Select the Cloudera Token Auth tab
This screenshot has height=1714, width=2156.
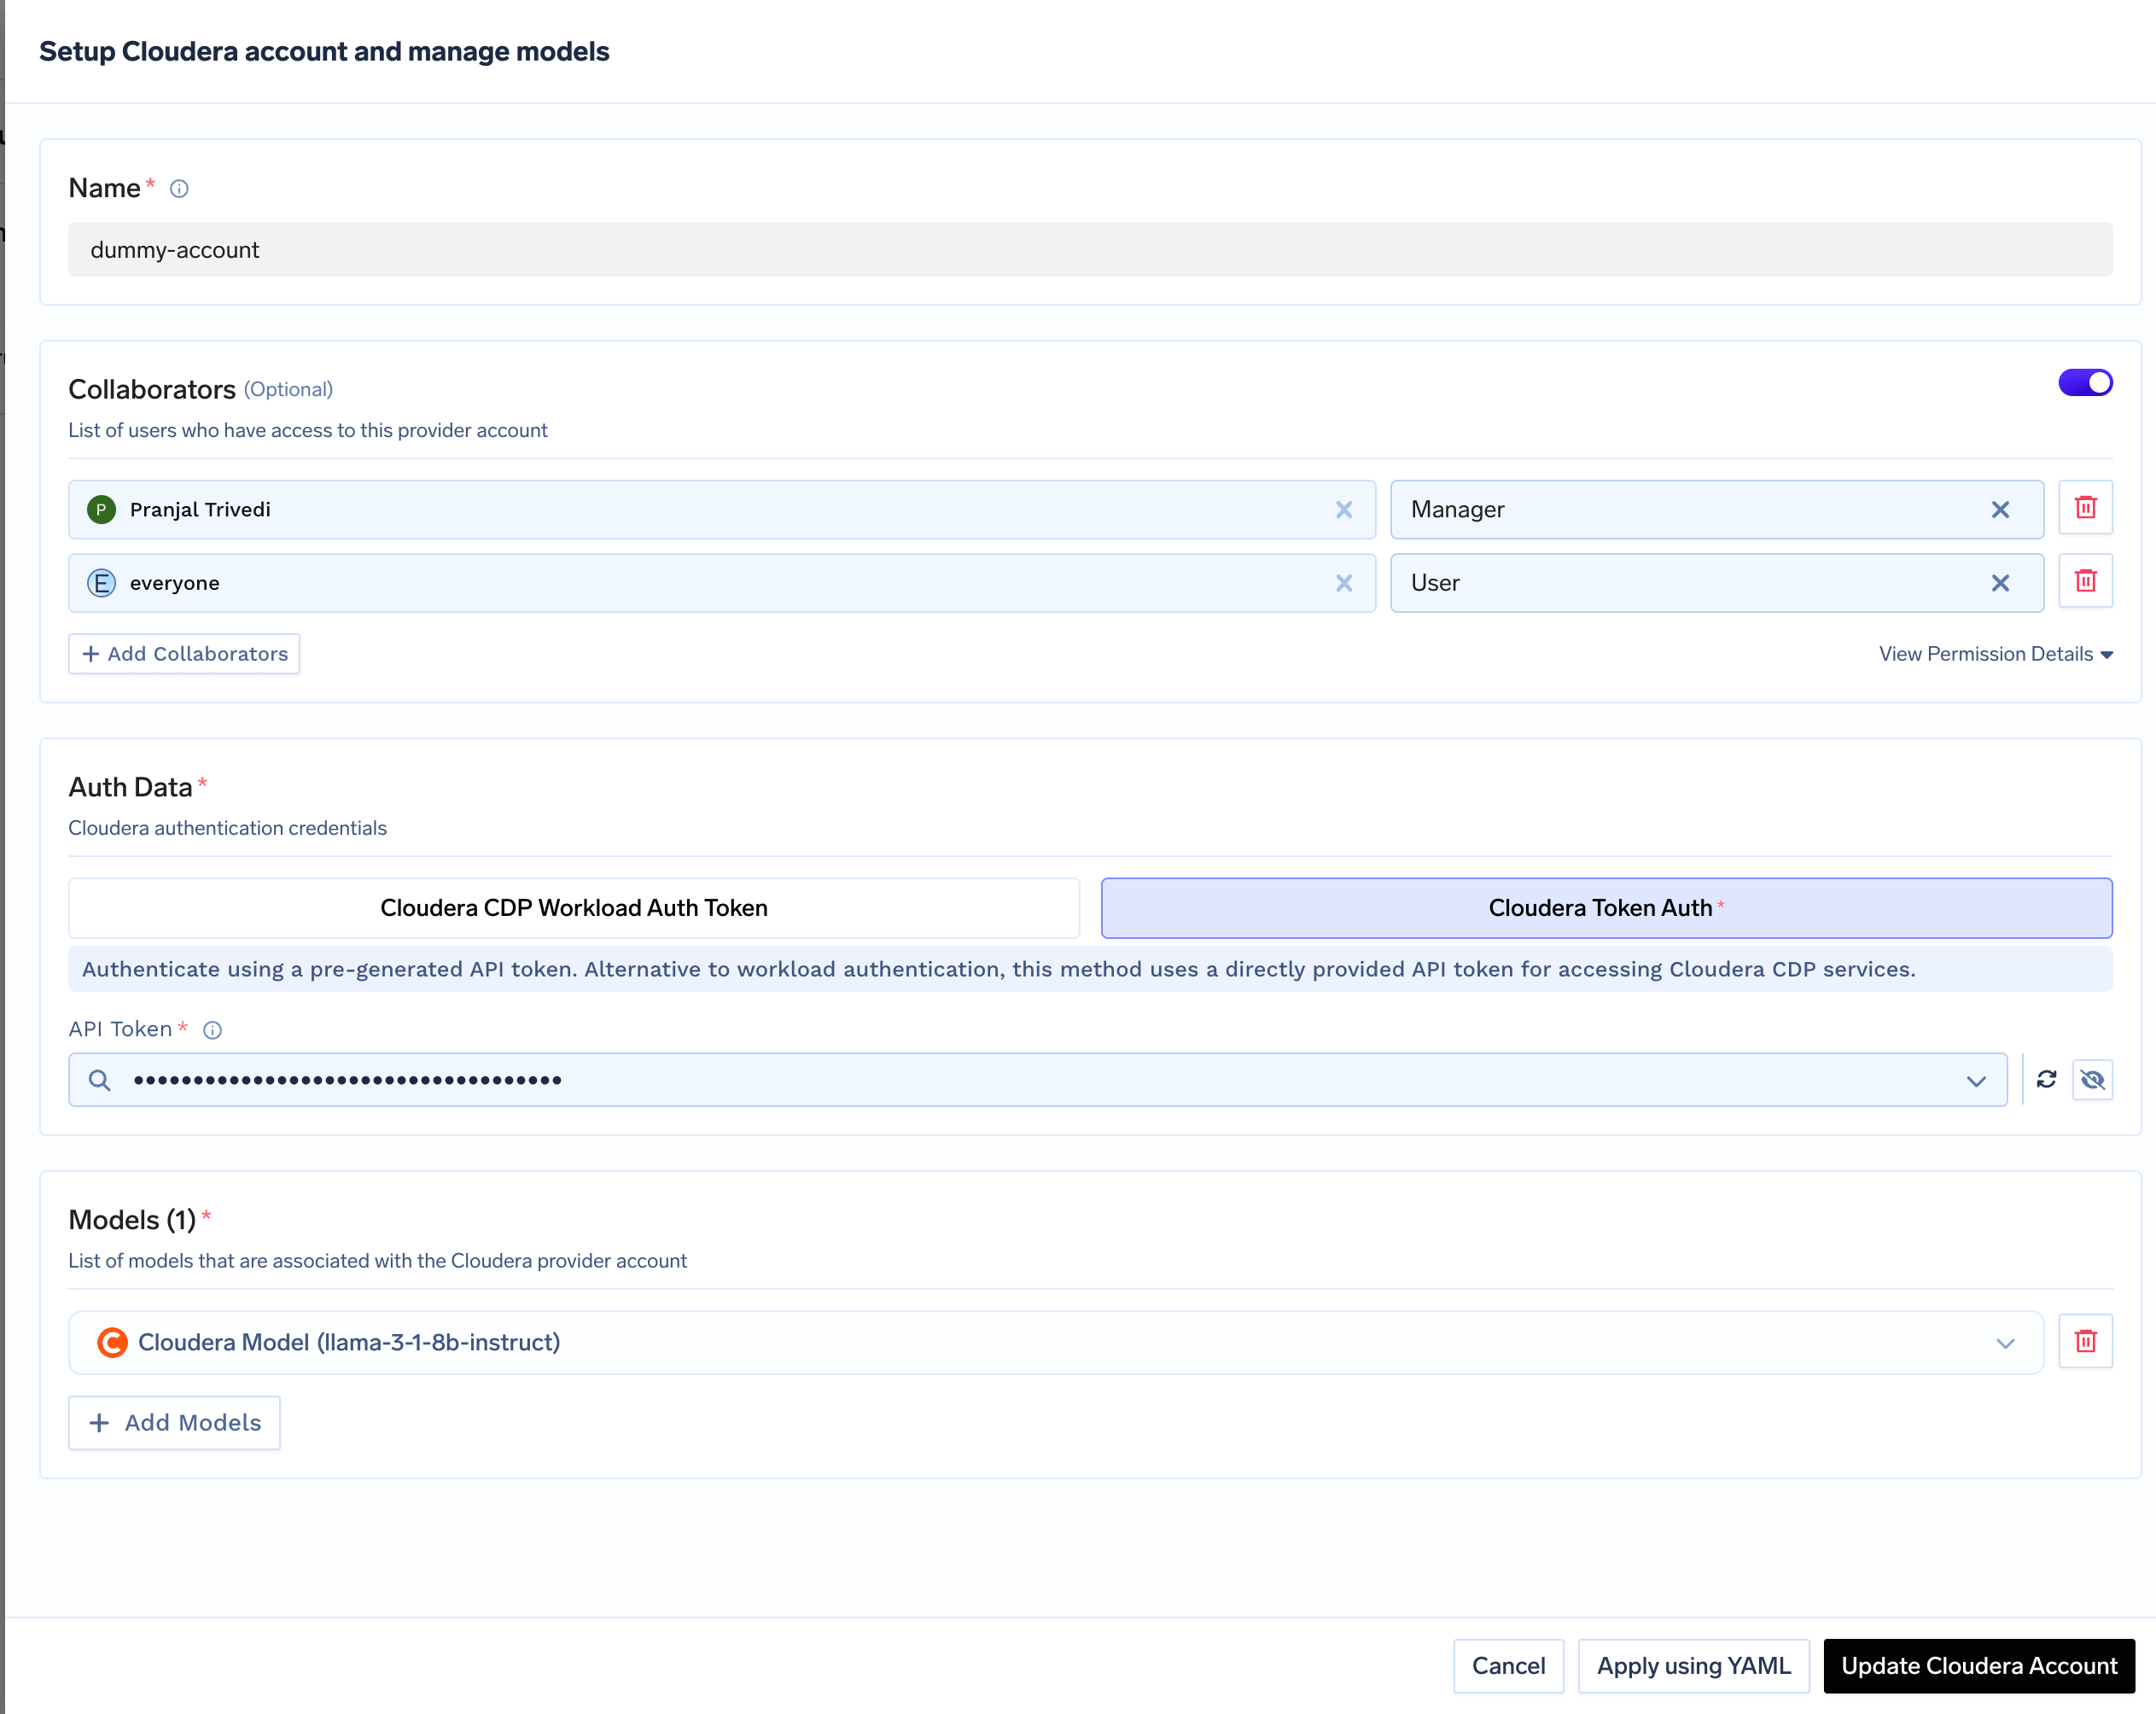[1603, 907]
